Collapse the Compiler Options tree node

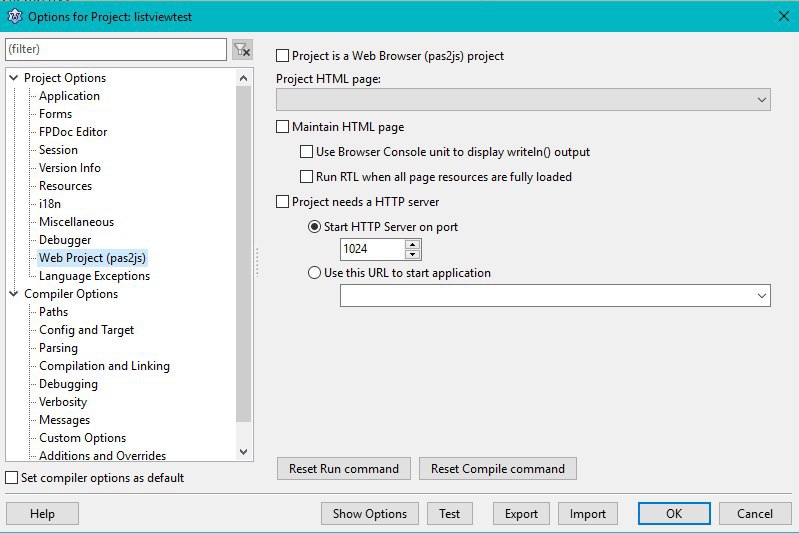(14, 294)
